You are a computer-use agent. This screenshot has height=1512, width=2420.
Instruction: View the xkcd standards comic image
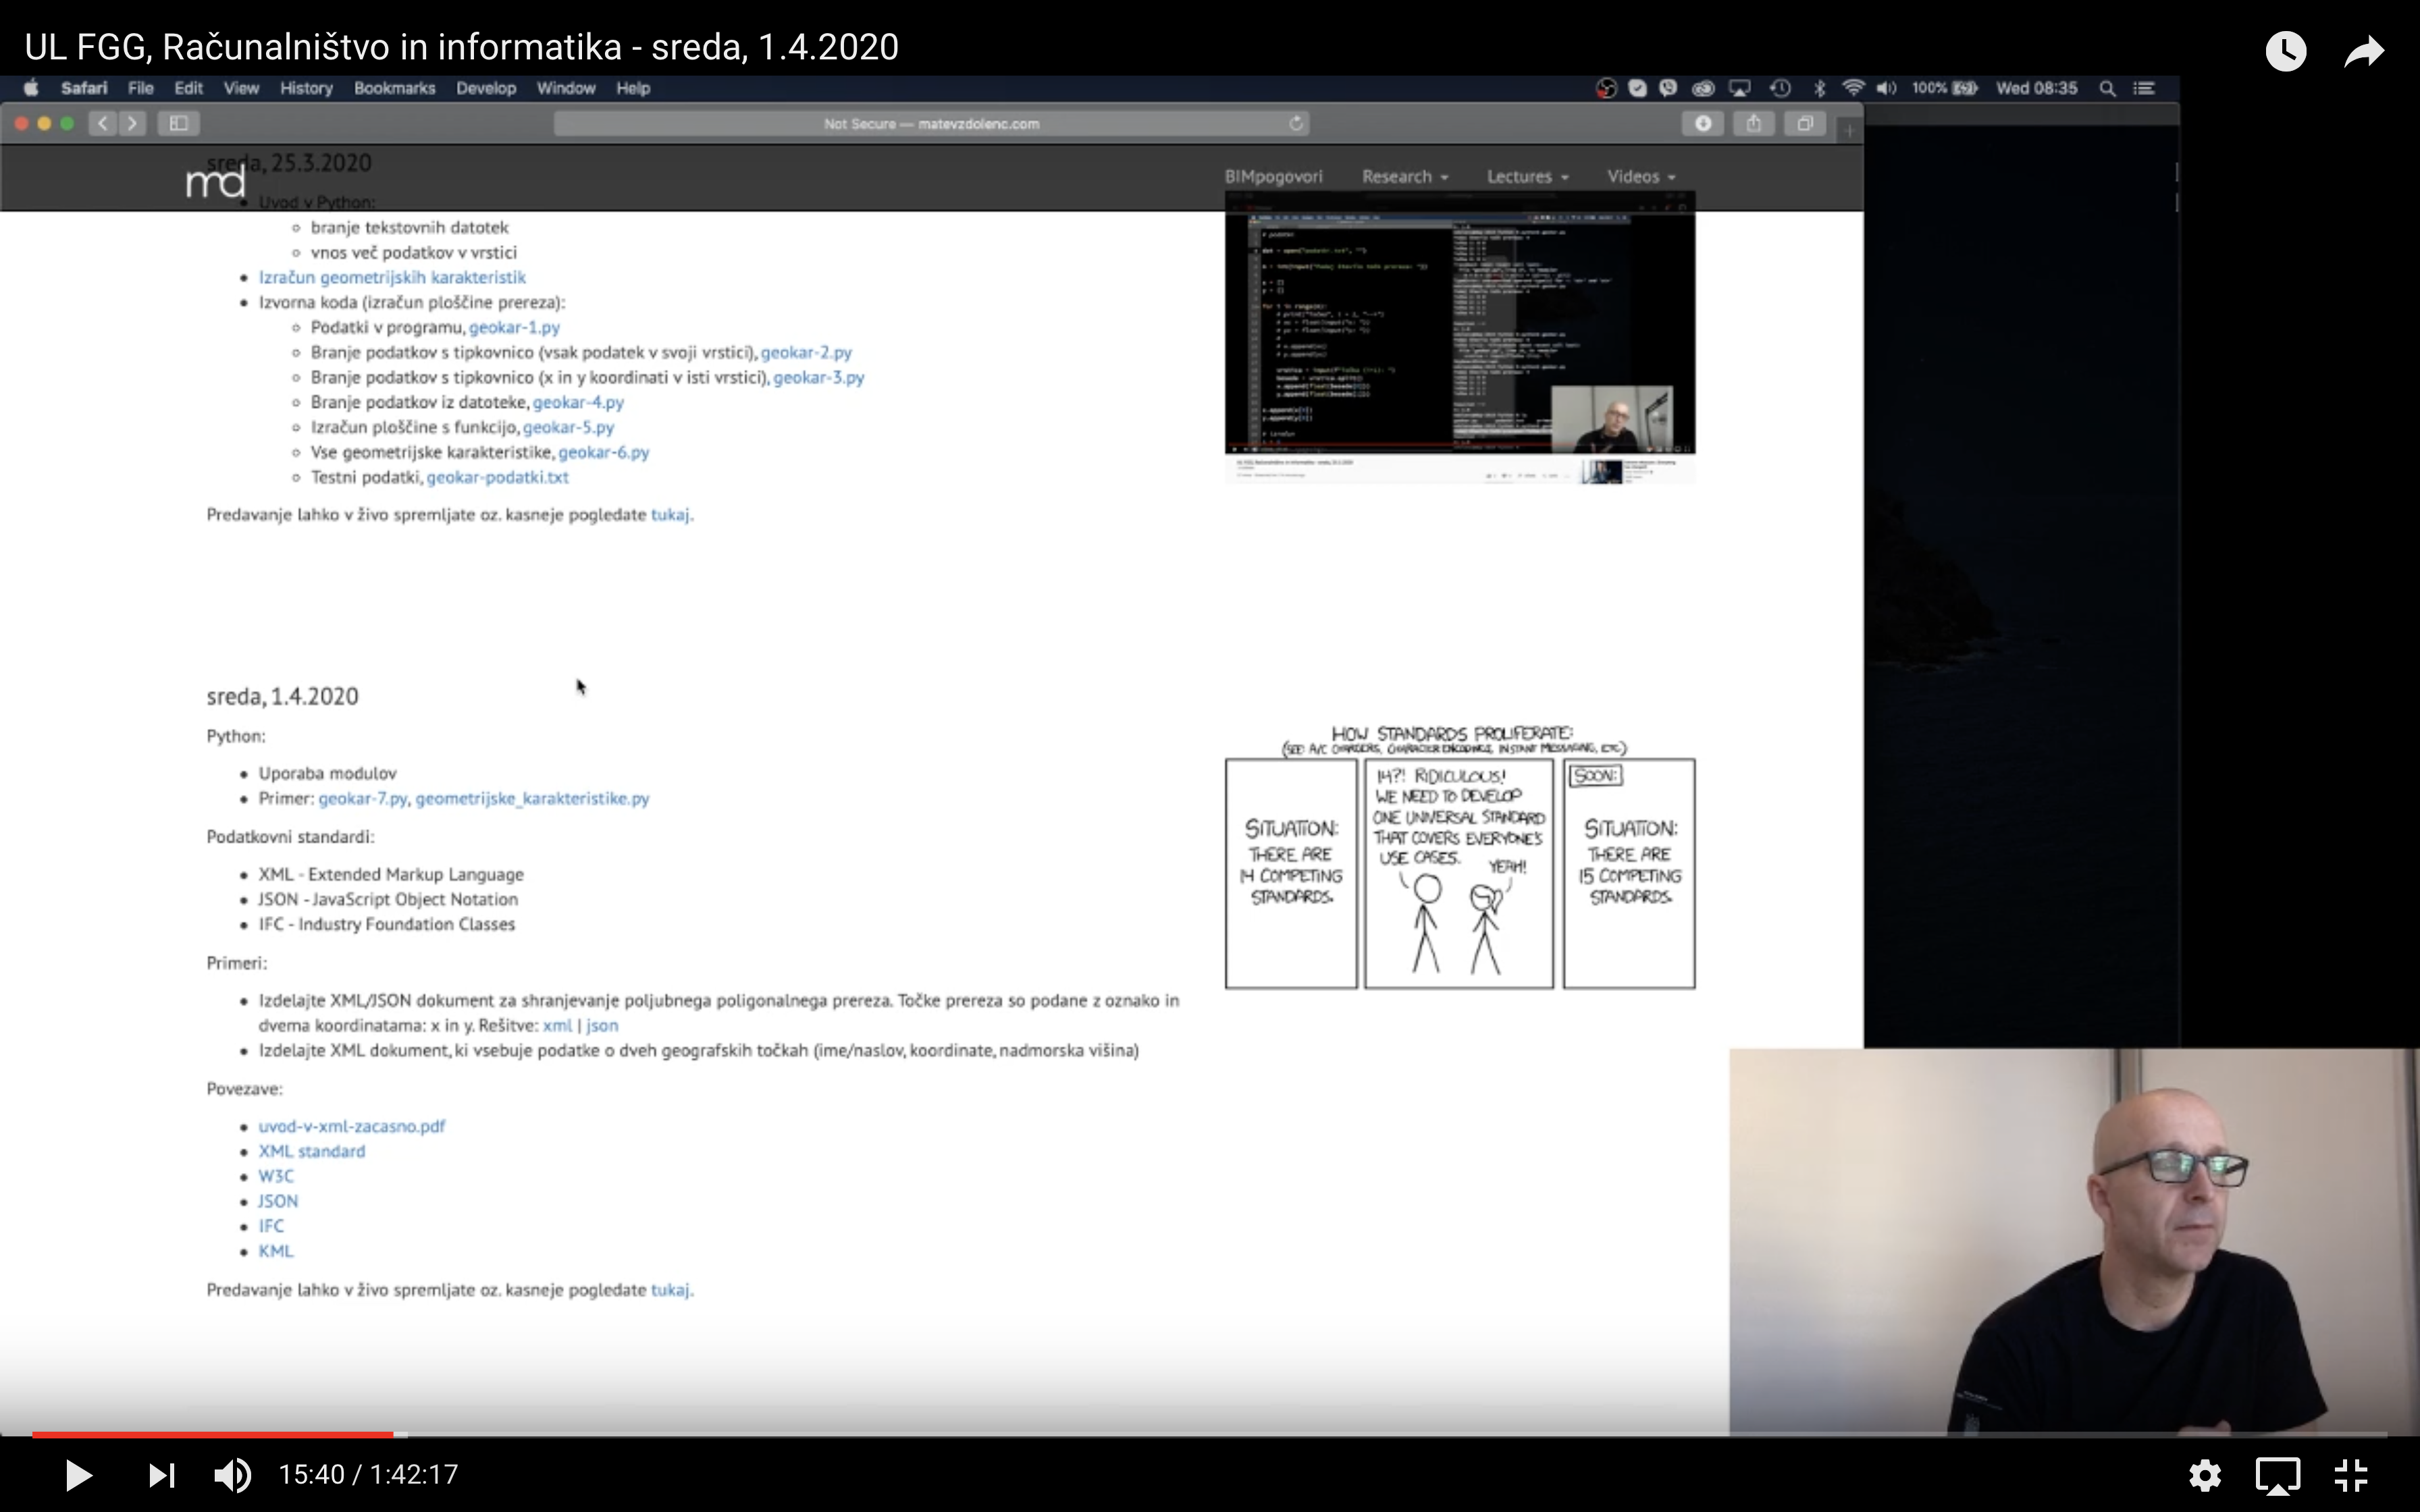[x=1460, y=857]
